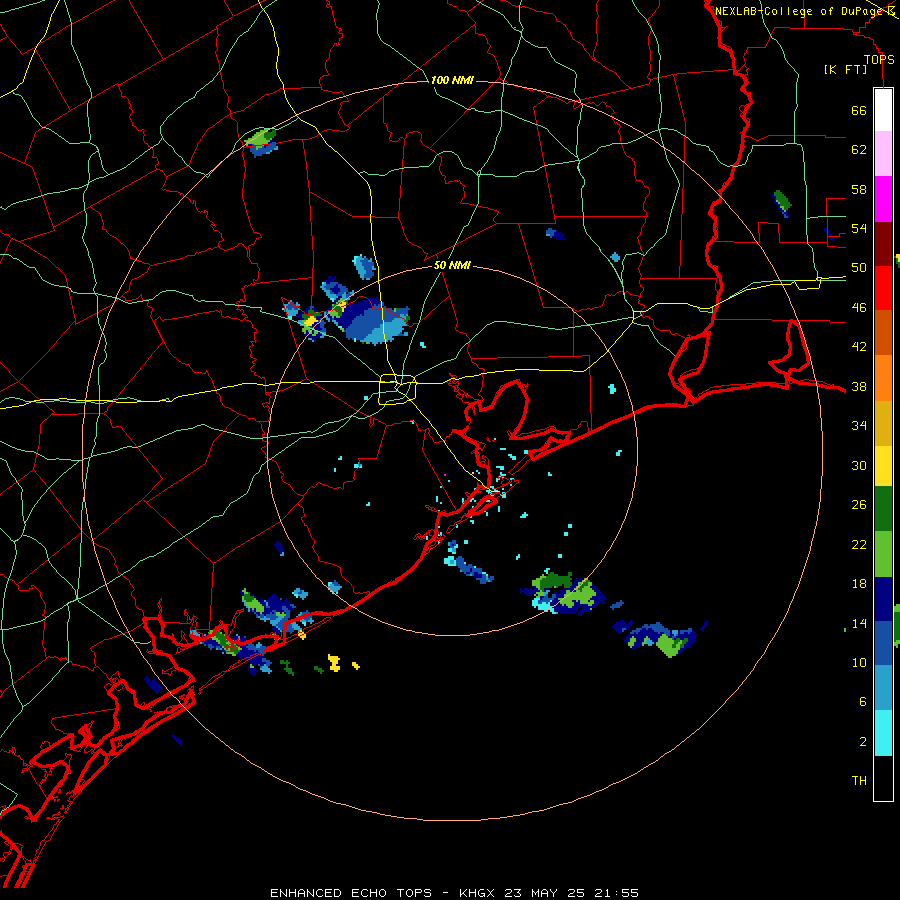Click the black TH legend swatch
Screen dimensions: 900x900
(x=883, y=778)
